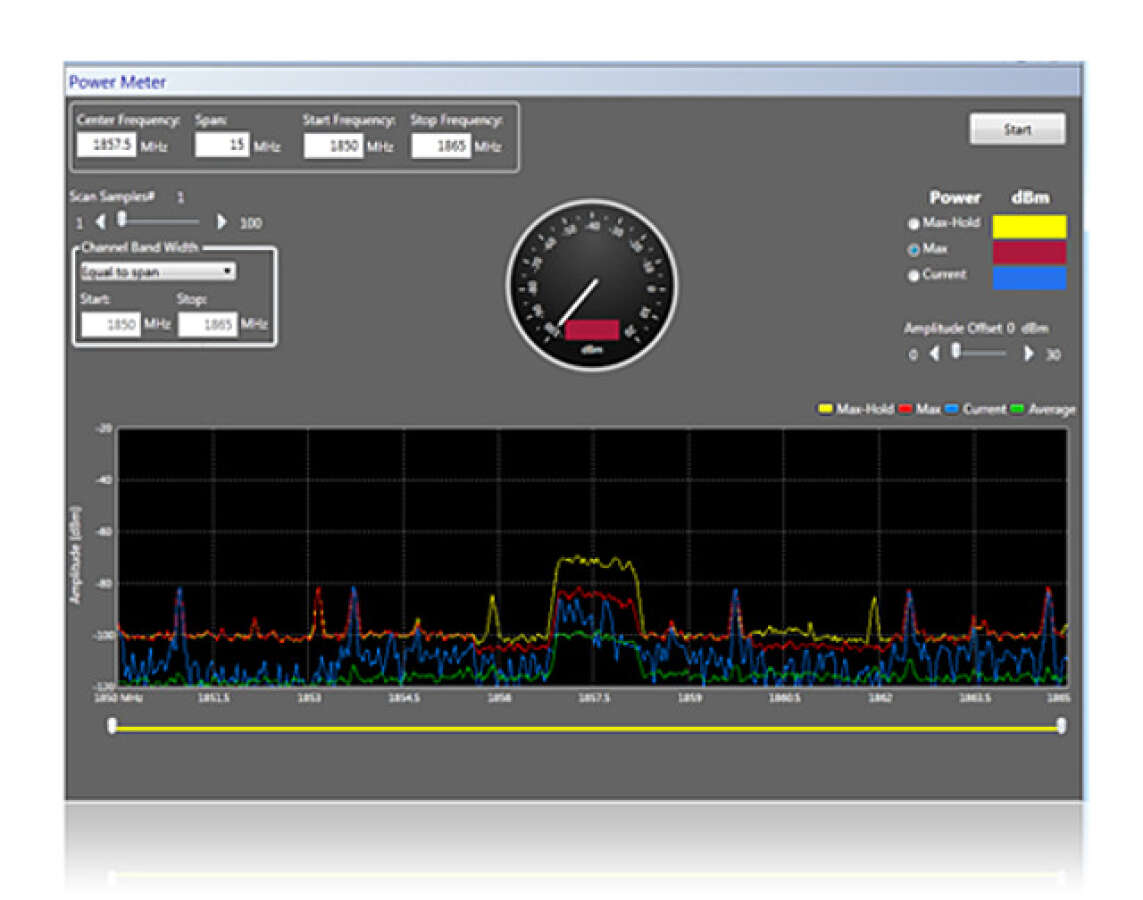
Task: Click the Current legend entry above chart
Action: tap(975, 409)
